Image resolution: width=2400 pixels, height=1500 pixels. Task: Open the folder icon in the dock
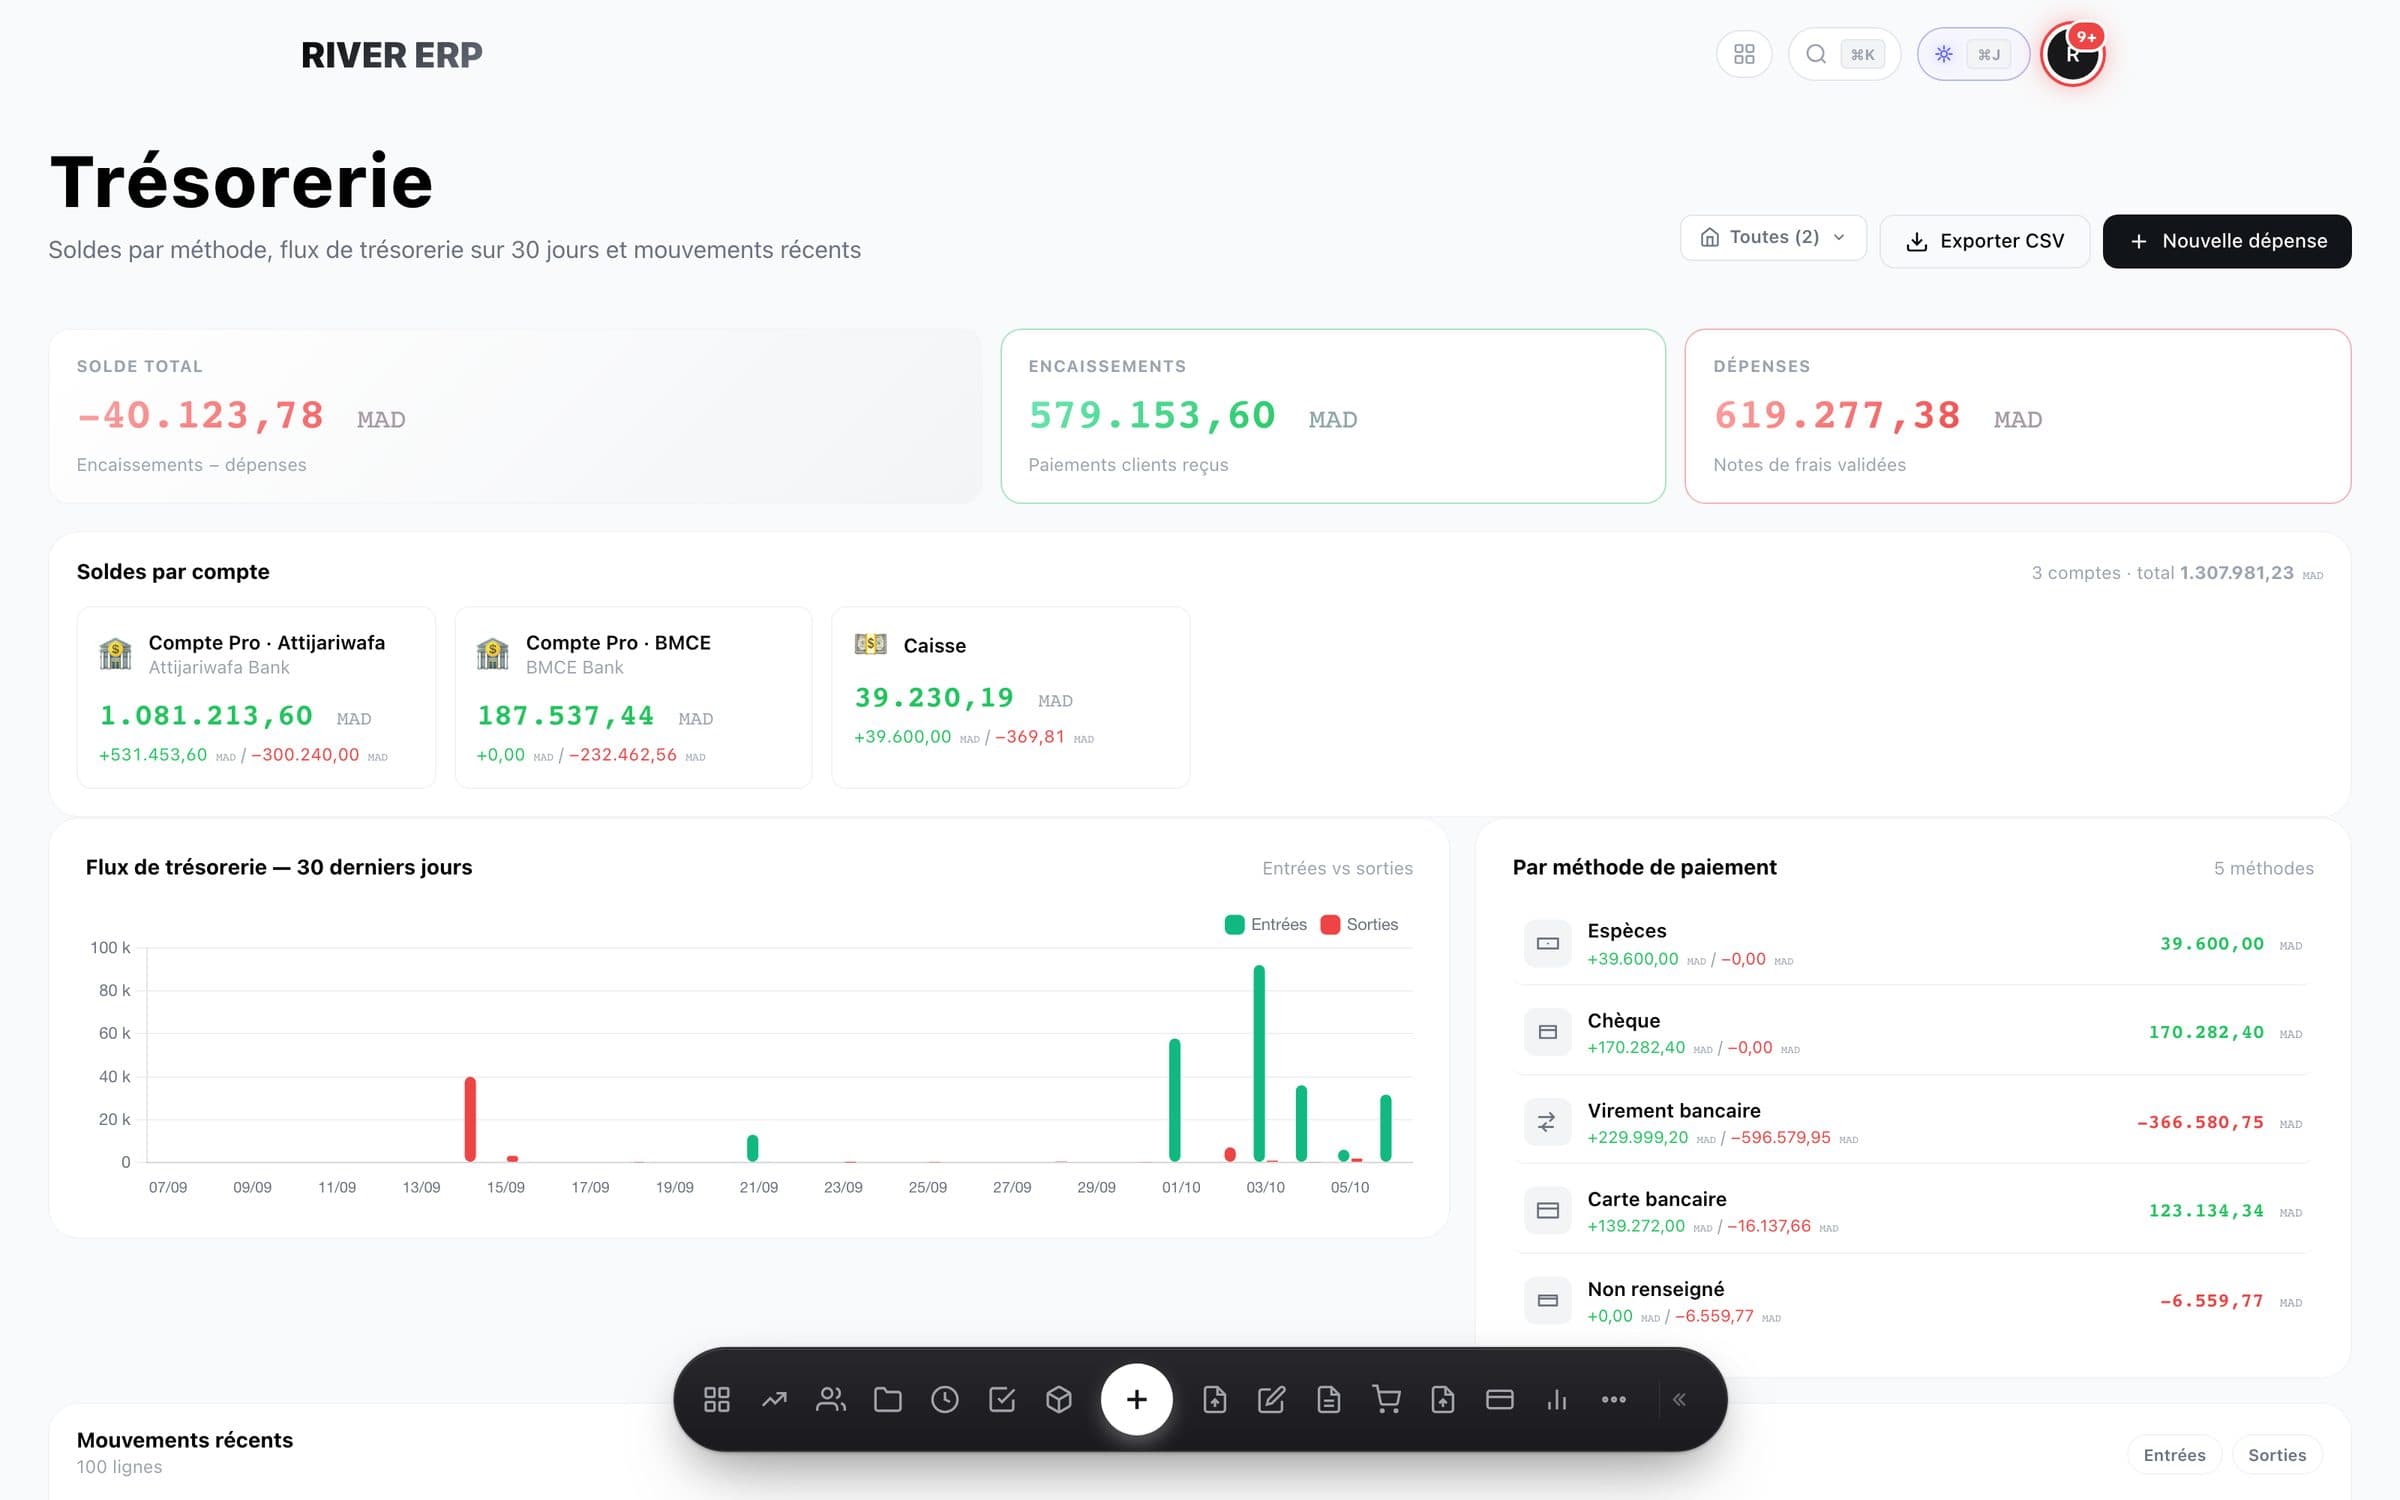click(888, 1399)
